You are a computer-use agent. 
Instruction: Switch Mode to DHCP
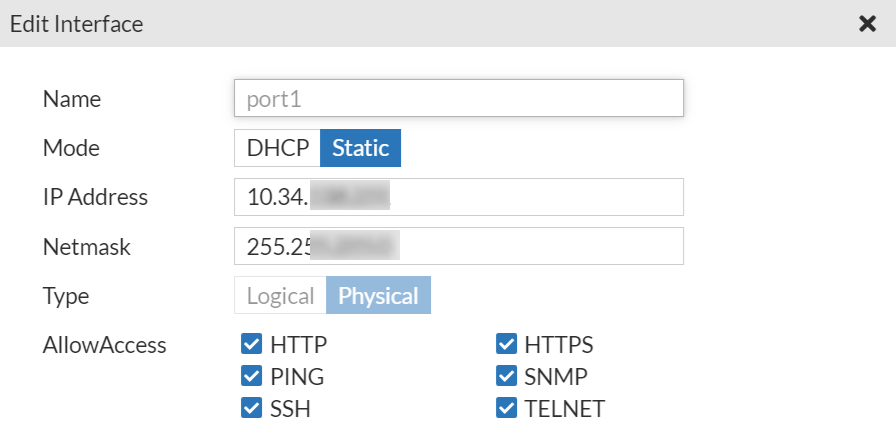click(277, 148)
